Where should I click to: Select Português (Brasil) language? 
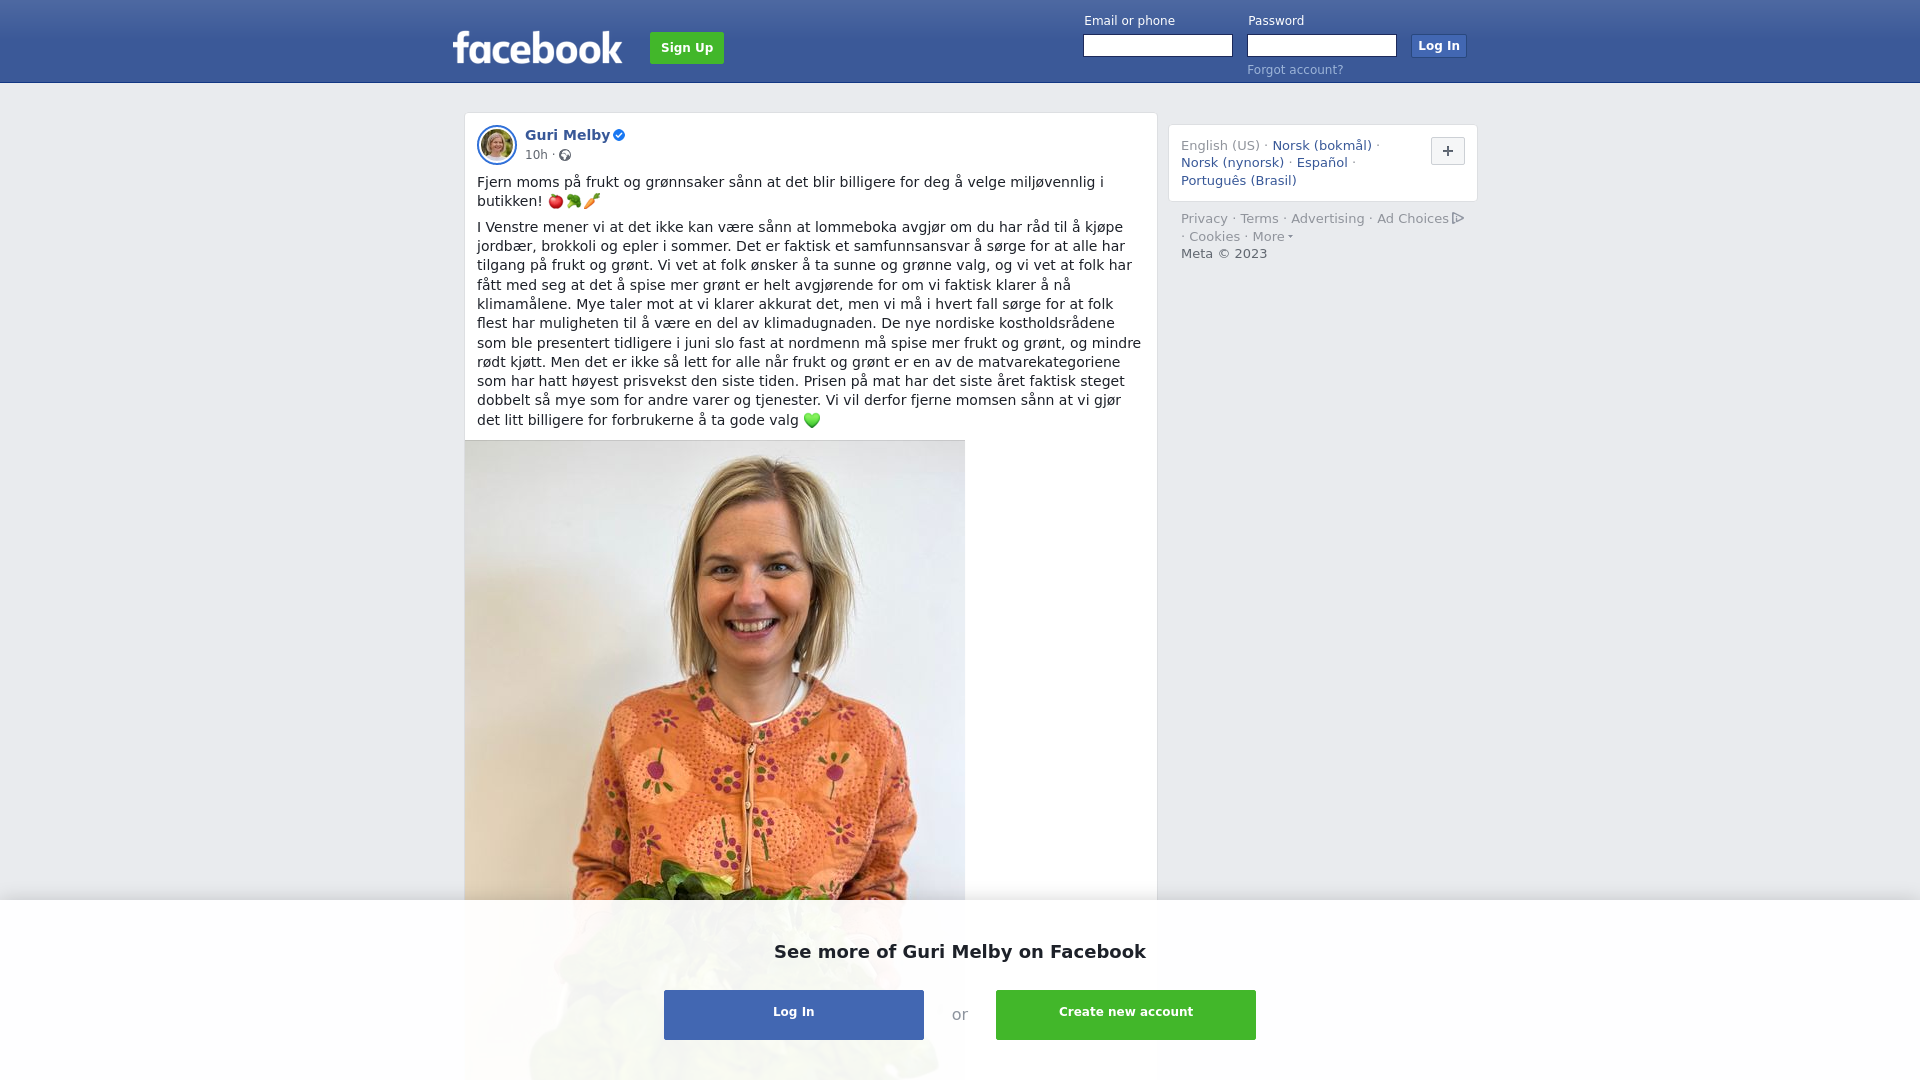coord(1239,181)
